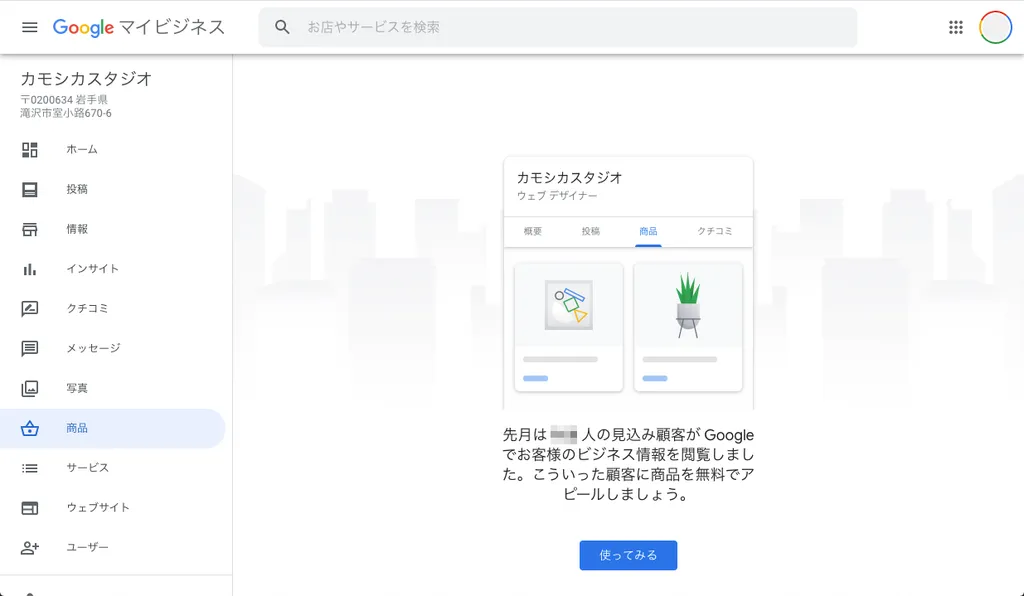
Task: Click the 投稿 tab in preview card
Action: pos(590,231)
